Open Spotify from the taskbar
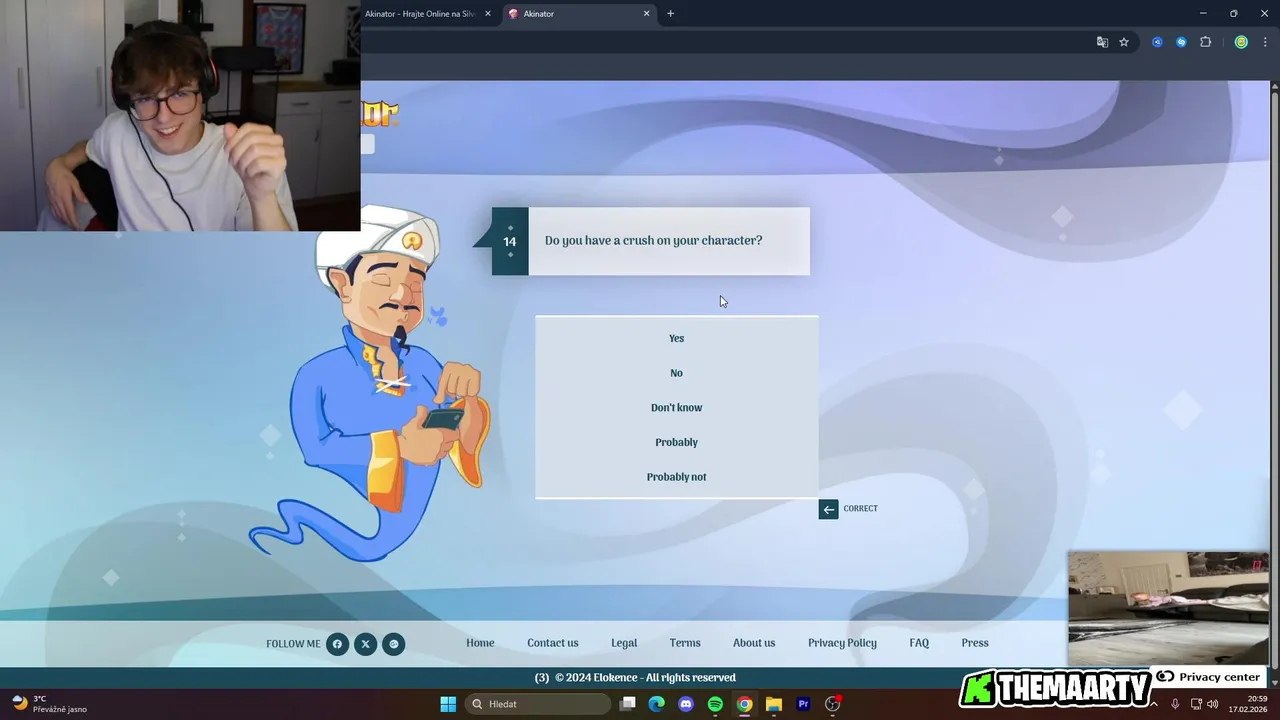This screenshot has width=1280, height=720. 715,704
